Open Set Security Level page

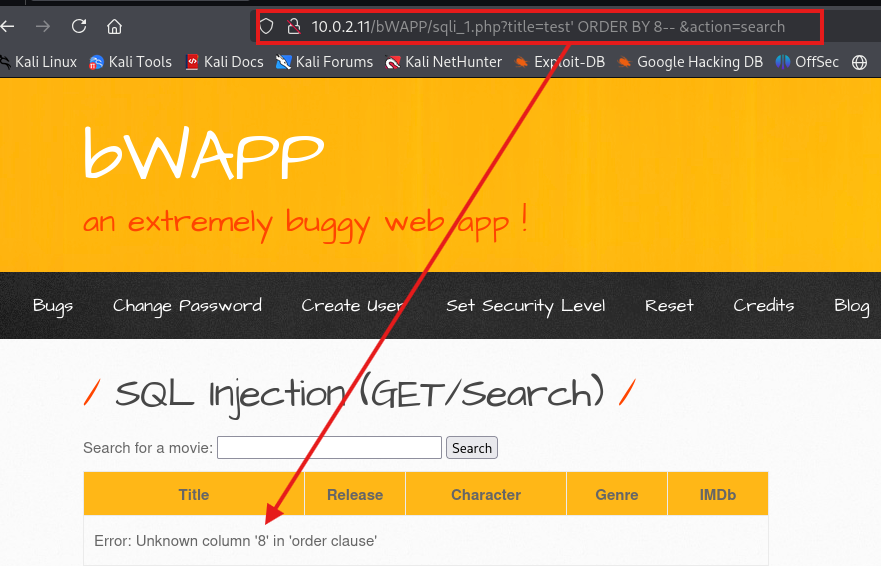[525, 306]
